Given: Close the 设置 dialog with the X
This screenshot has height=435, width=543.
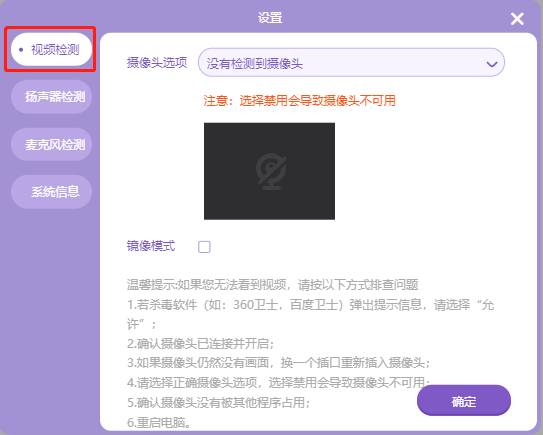Looking at the screenshot, I should (517, 19).
